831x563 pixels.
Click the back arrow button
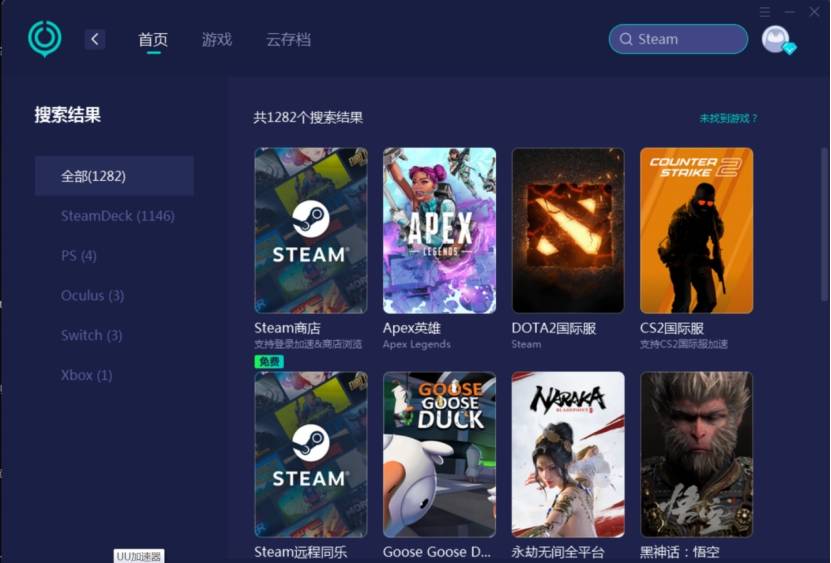[x=95, y=39]
